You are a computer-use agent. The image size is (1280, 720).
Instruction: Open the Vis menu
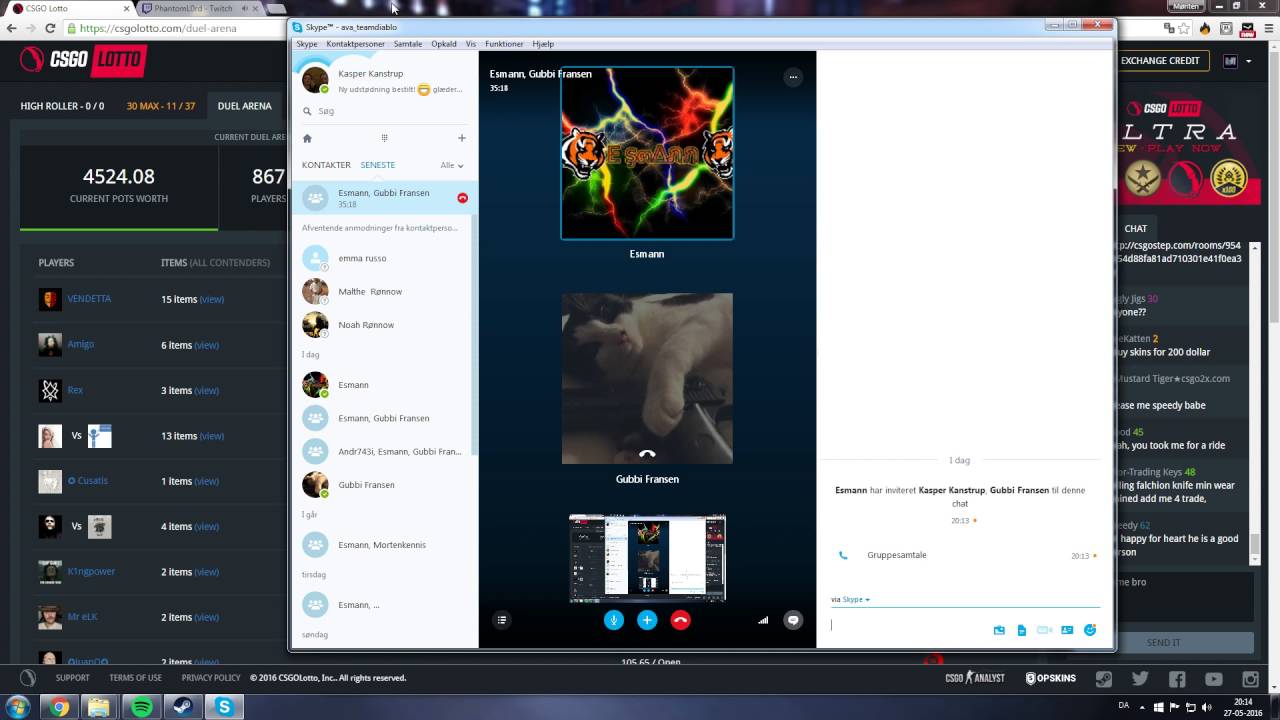pyautogui.click(x=471, y=44)
